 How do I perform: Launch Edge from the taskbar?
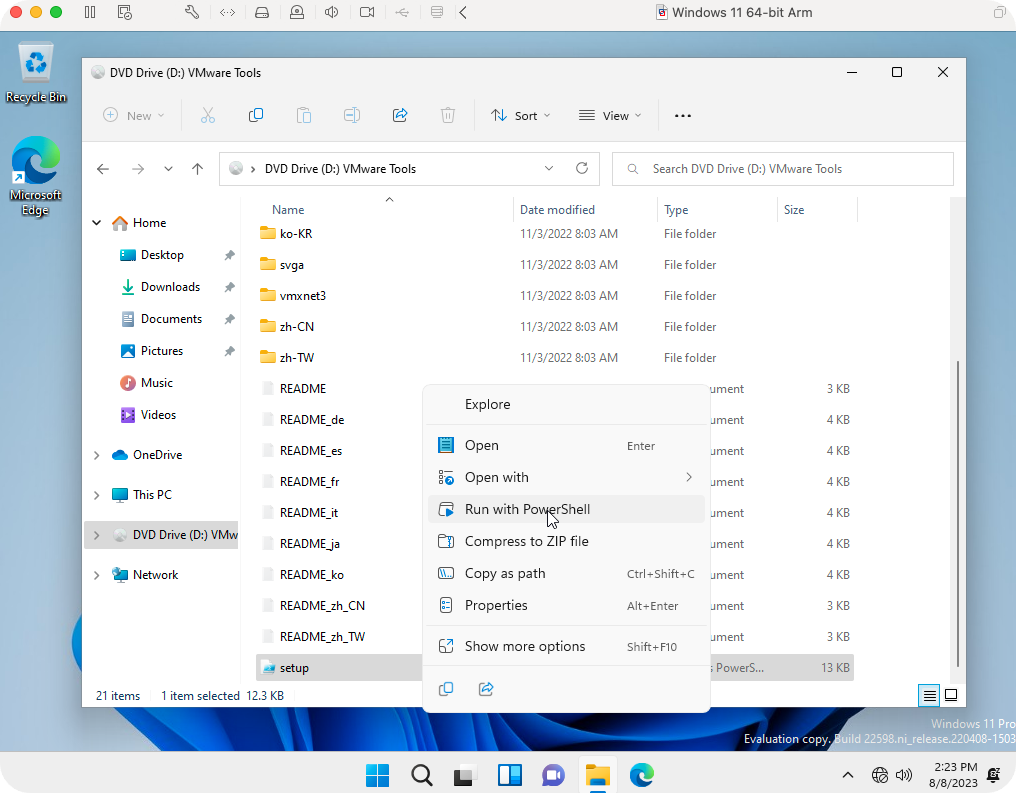click(641, 775)
